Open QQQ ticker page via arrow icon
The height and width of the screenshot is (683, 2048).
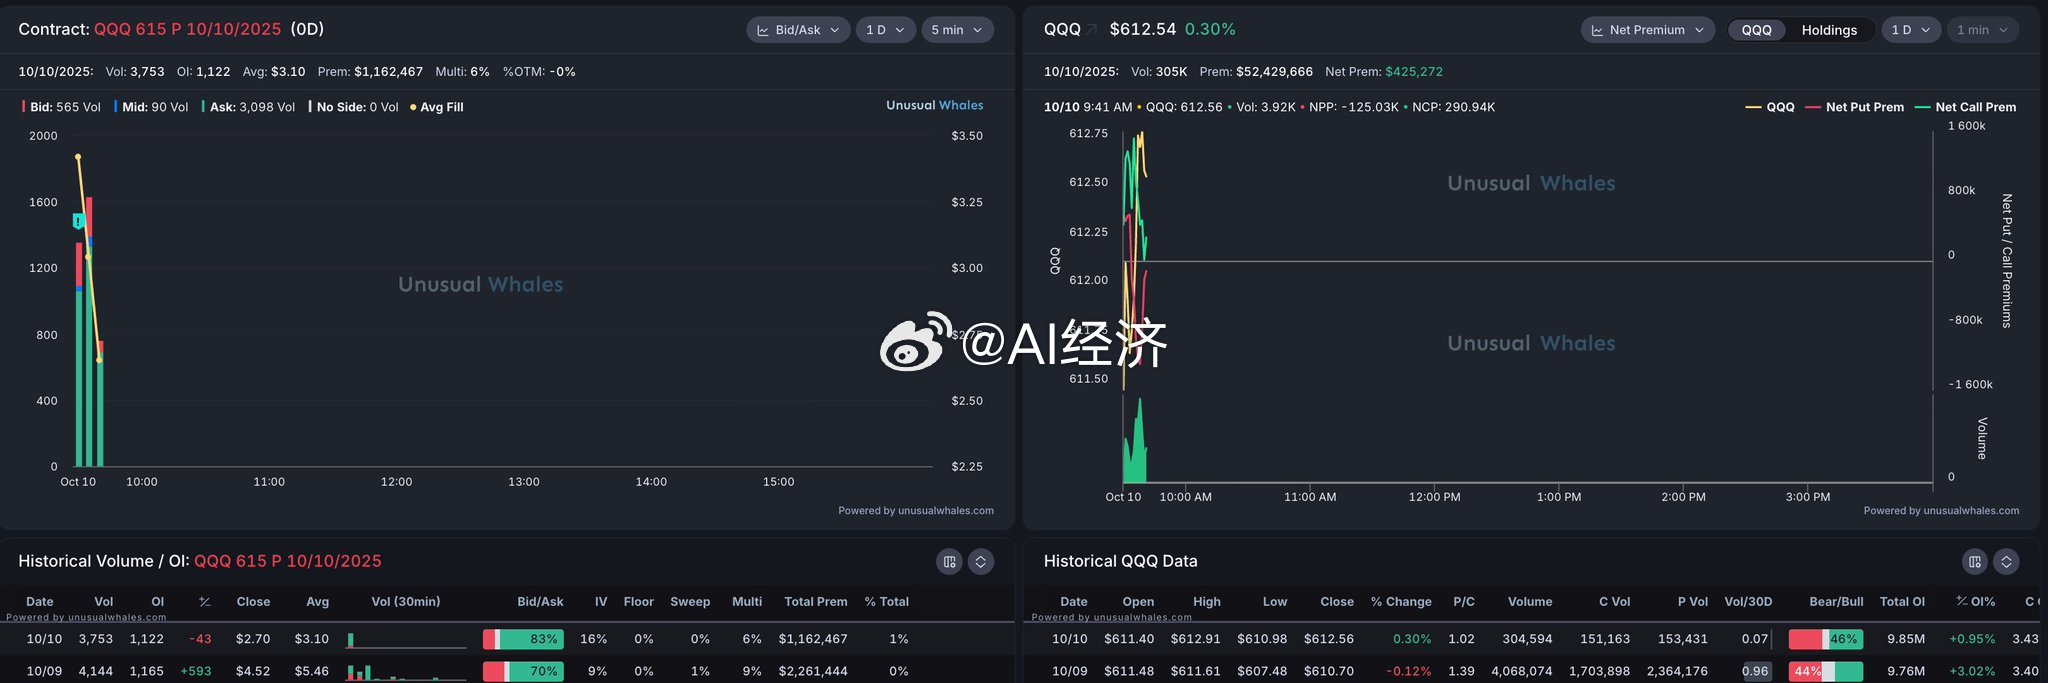[1092, 30]
